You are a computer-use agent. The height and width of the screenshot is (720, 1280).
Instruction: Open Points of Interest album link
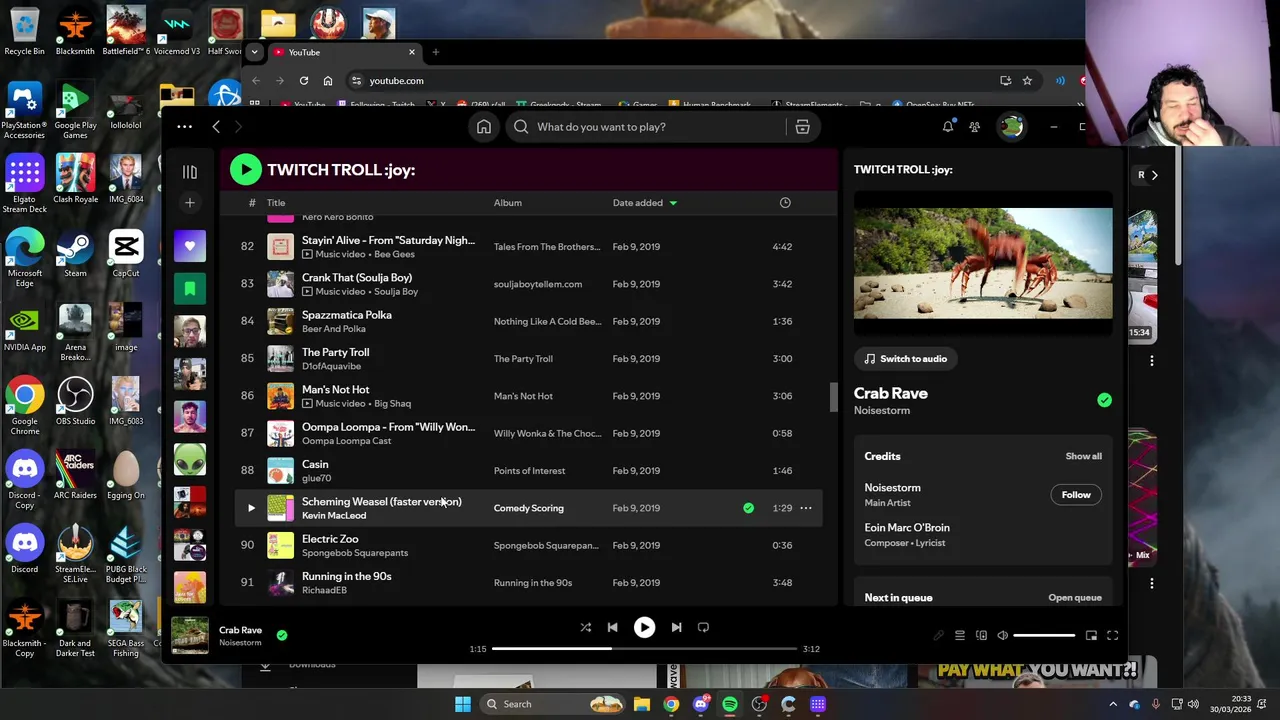(x=529, y=471)
